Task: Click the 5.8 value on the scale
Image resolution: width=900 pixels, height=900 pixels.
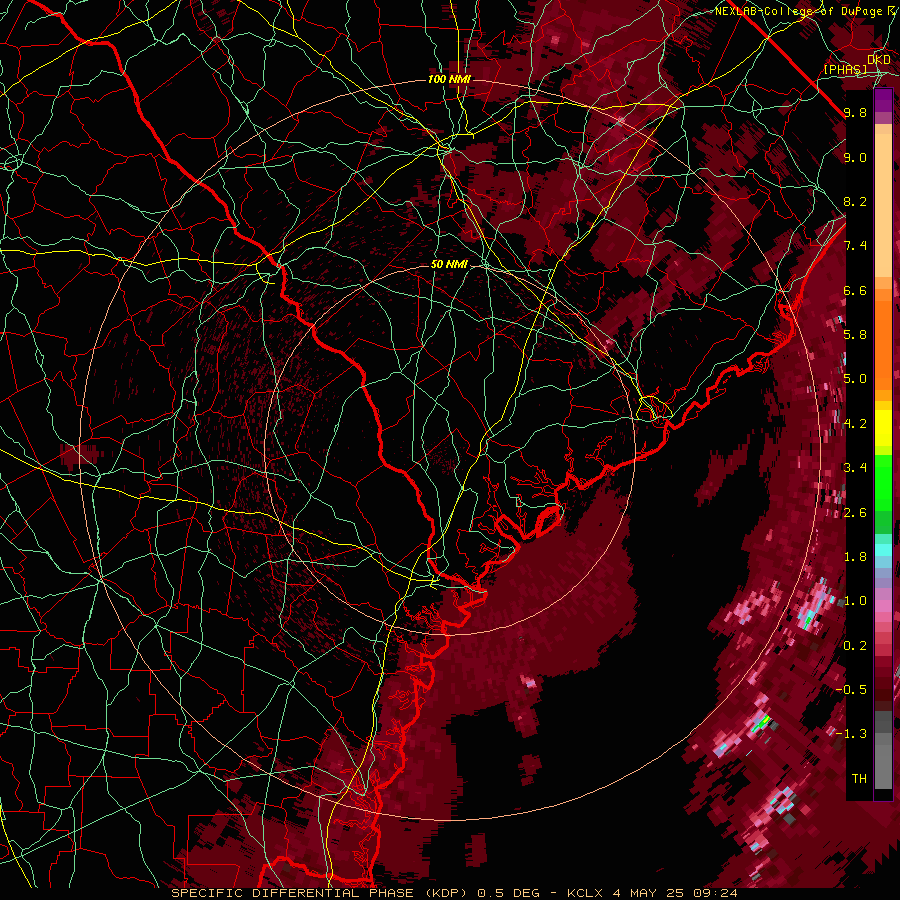Action: coord(855,335)
